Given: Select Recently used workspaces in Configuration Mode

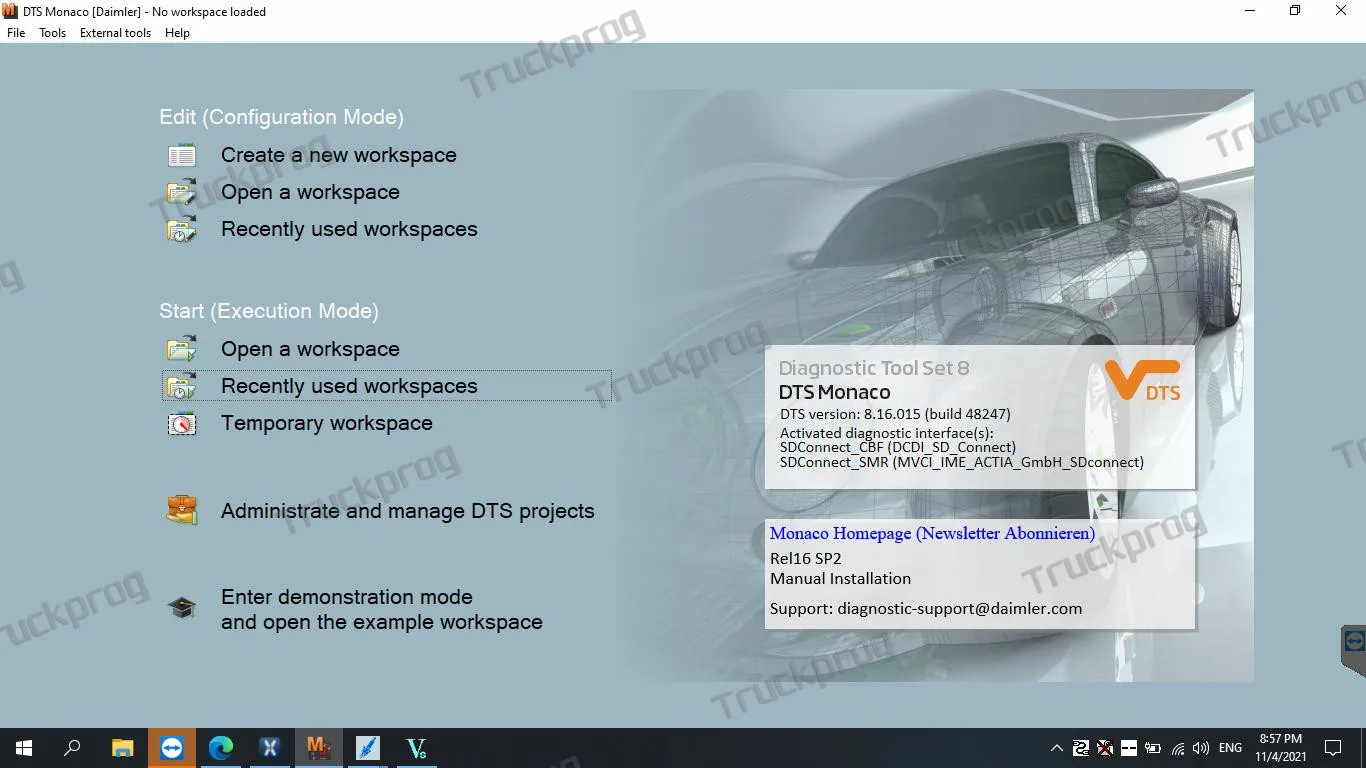Looking at the screenshot, I should click(x=349, y=229).
